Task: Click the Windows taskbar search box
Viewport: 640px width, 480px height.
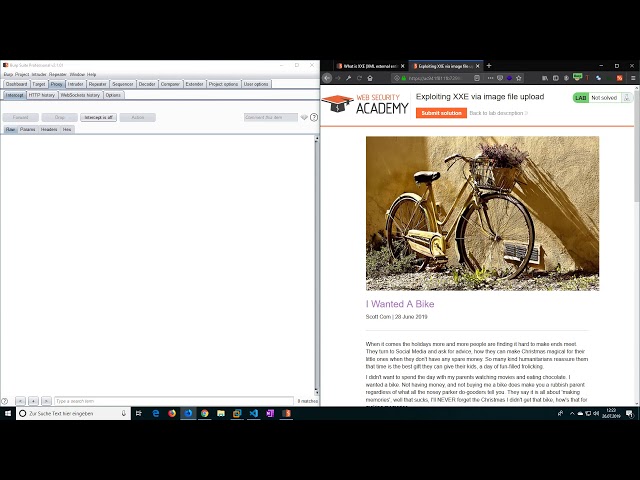Action: [x=73, y=413]
